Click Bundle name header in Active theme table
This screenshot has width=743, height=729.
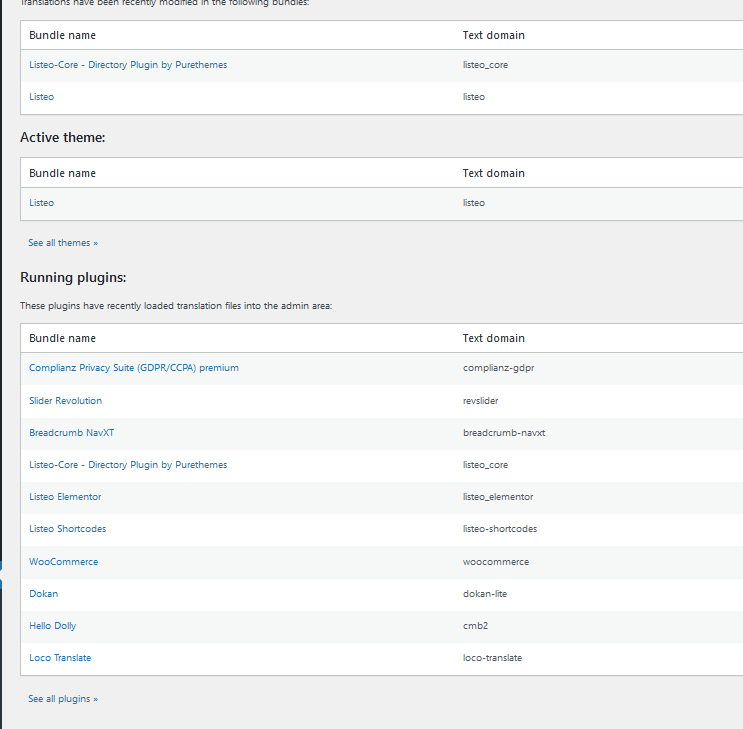coord(63,173)
